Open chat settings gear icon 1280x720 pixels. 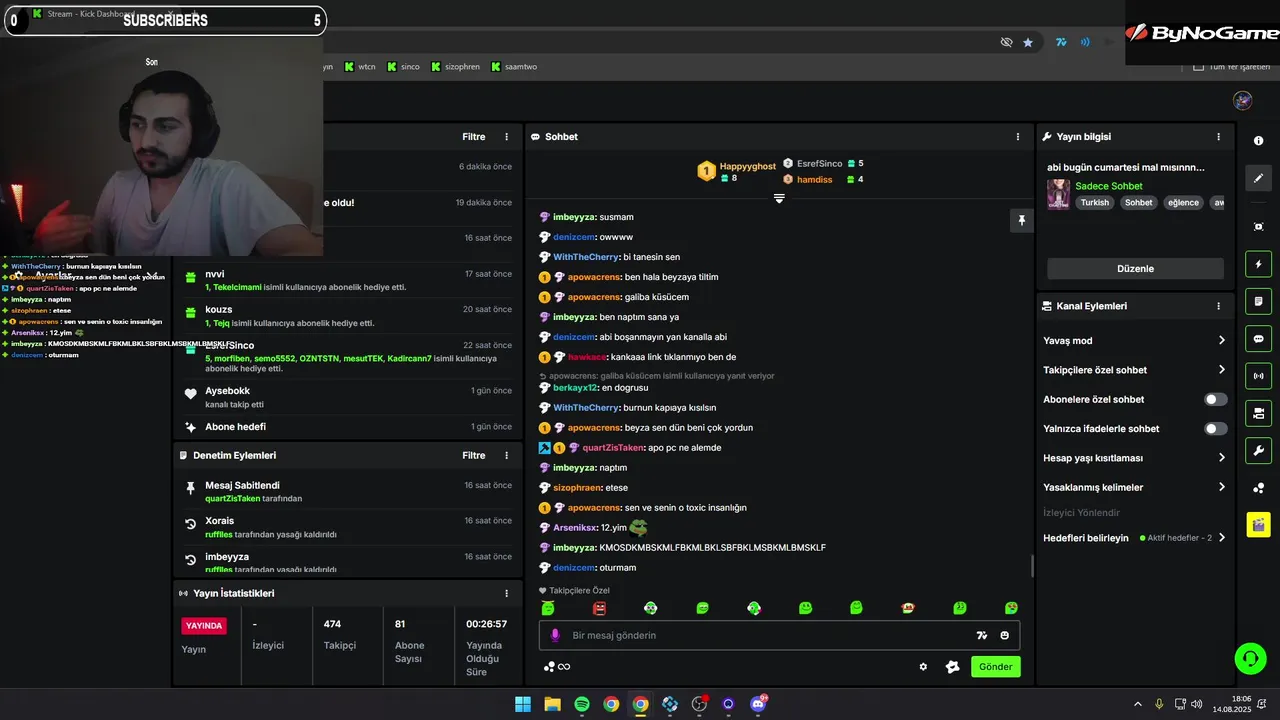[x=923, y=667]
